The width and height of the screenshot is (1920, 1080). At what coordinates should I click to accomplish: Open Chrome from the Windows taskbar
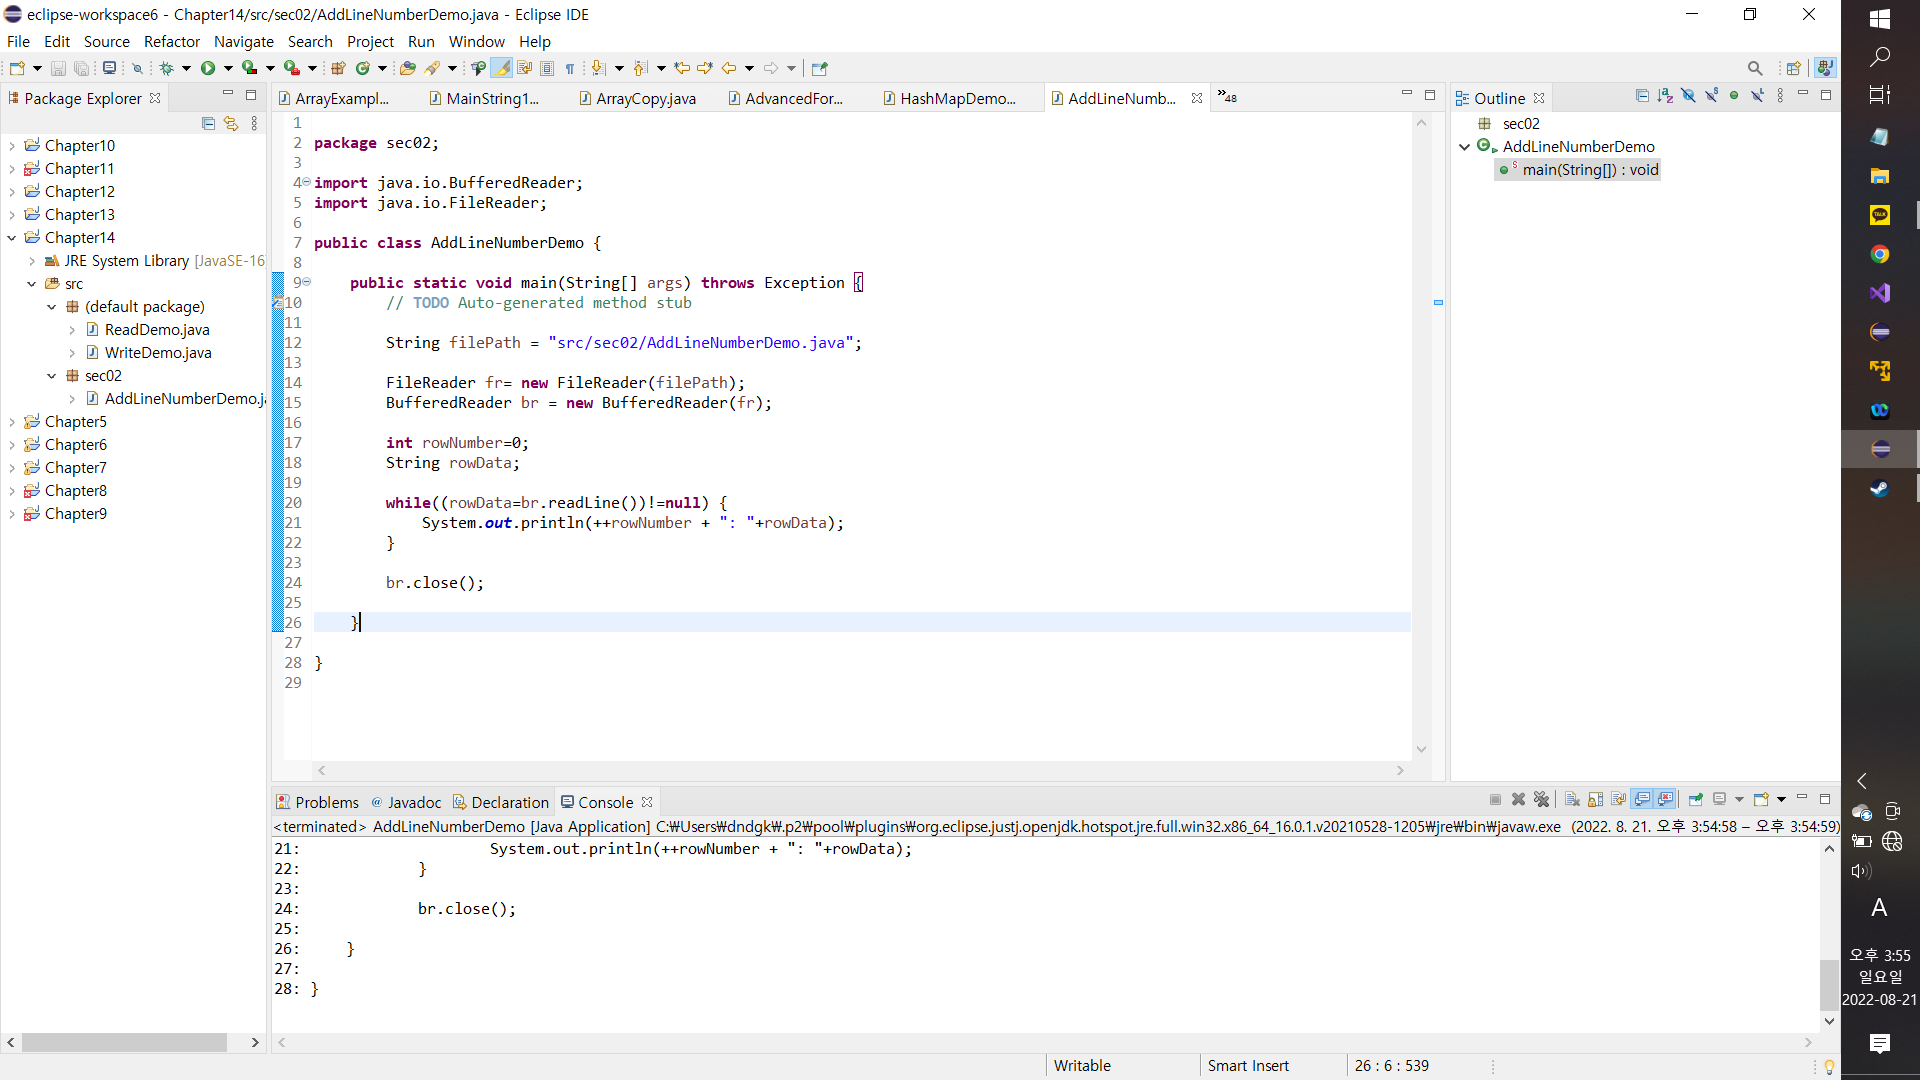point(1879,254)
